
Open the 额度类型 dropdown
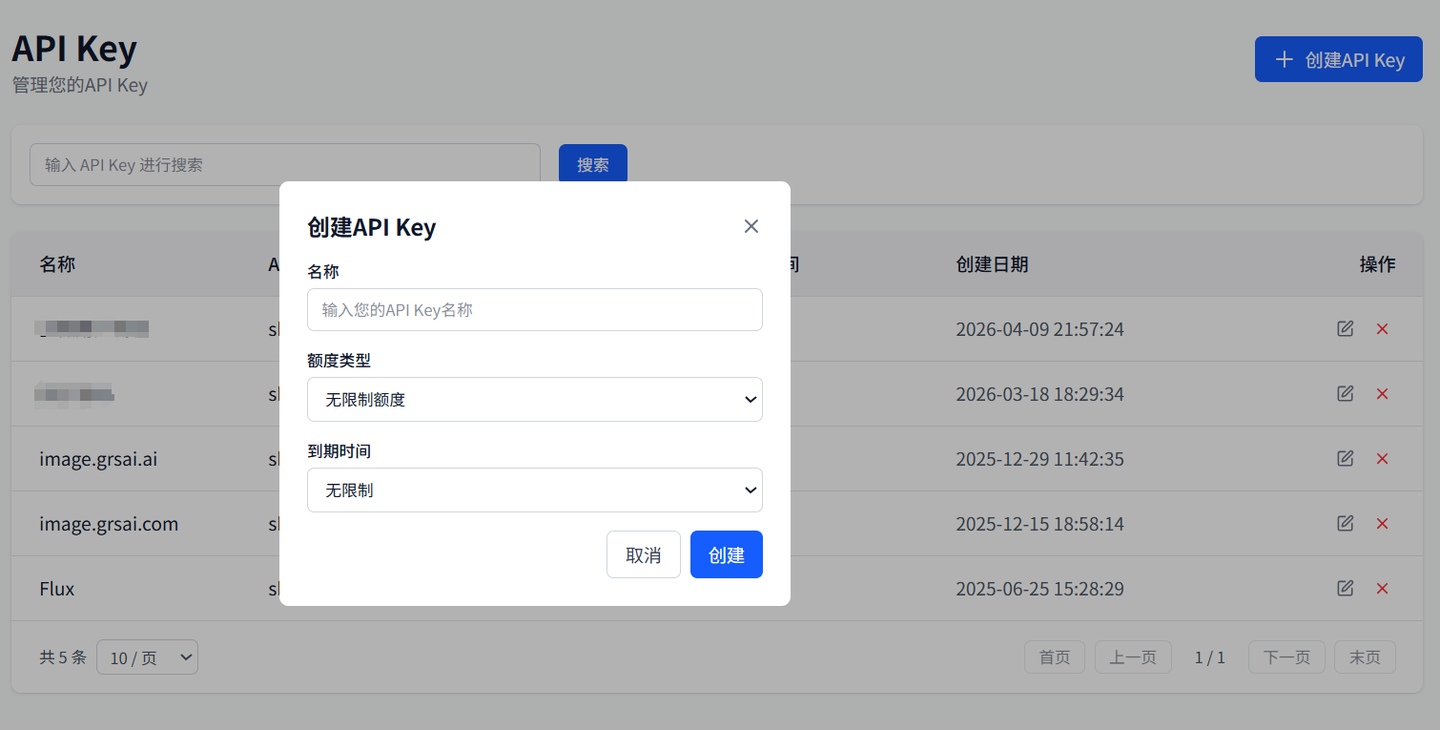click(534, 399)
